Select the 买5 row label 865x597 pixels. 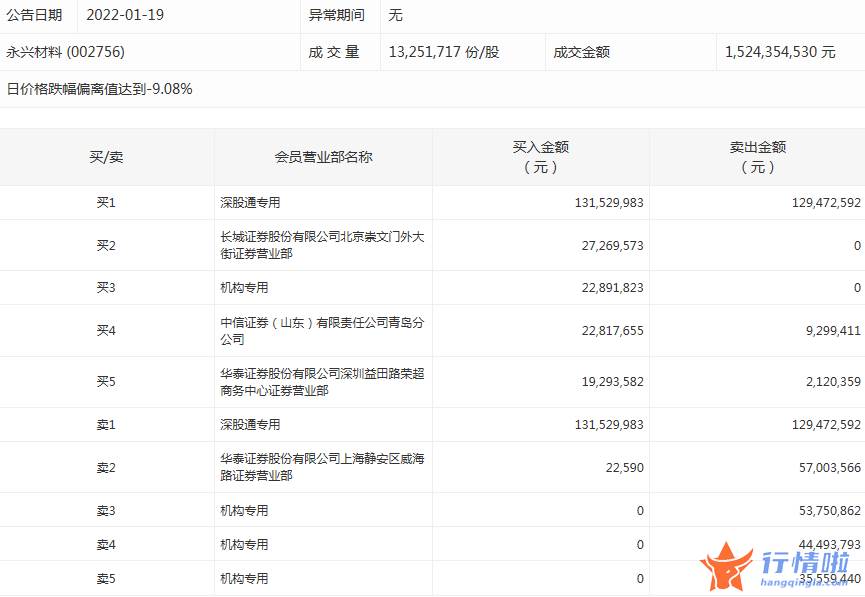106,381
